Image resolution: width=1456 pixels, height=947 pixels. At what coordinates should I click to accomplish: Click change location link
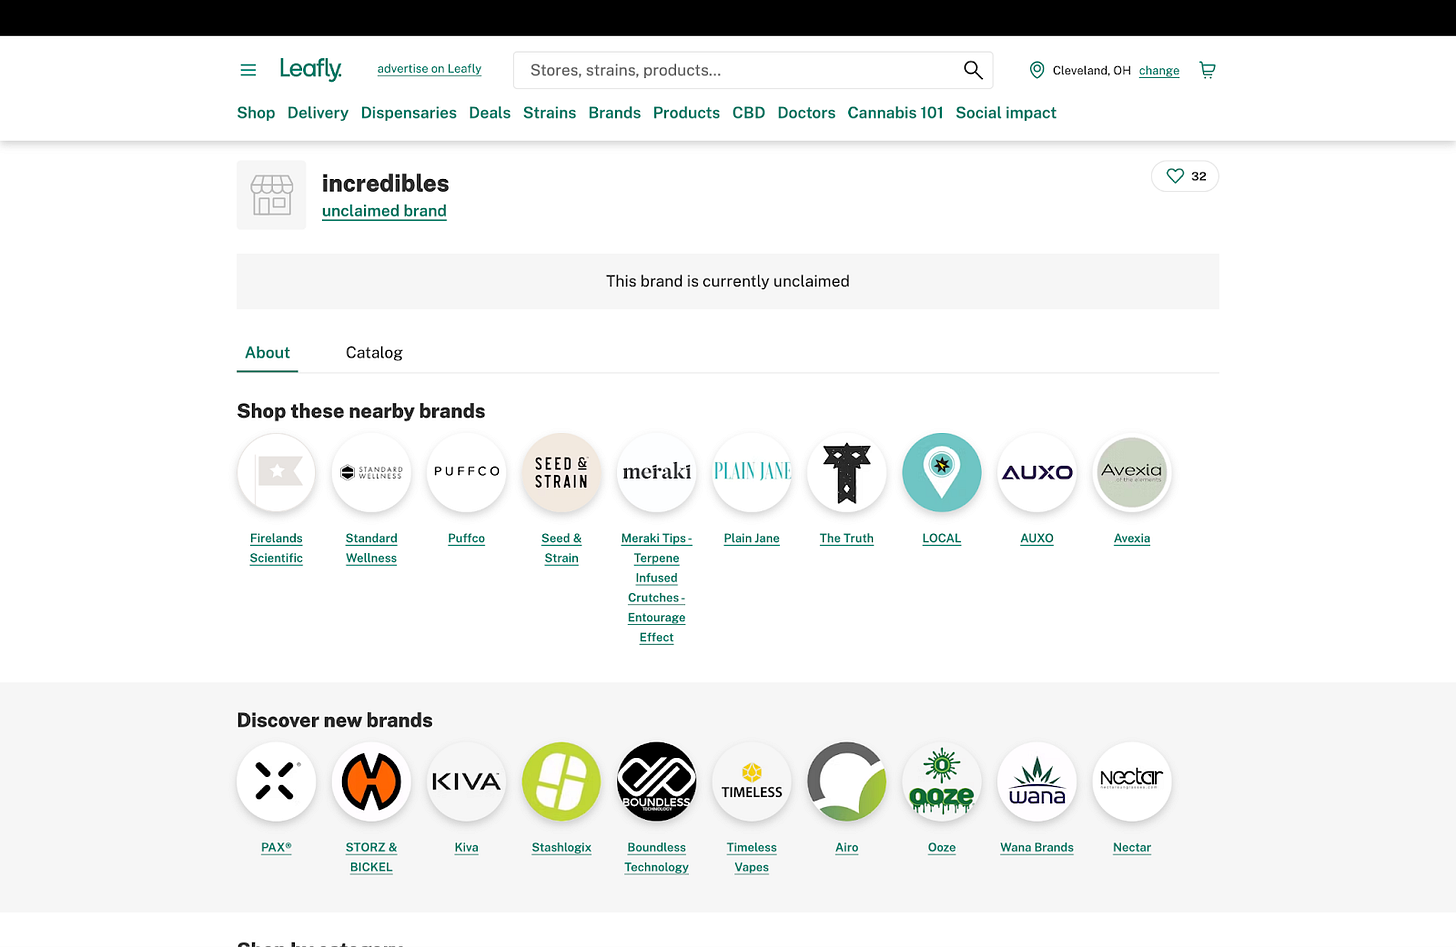pos(1159,71)
